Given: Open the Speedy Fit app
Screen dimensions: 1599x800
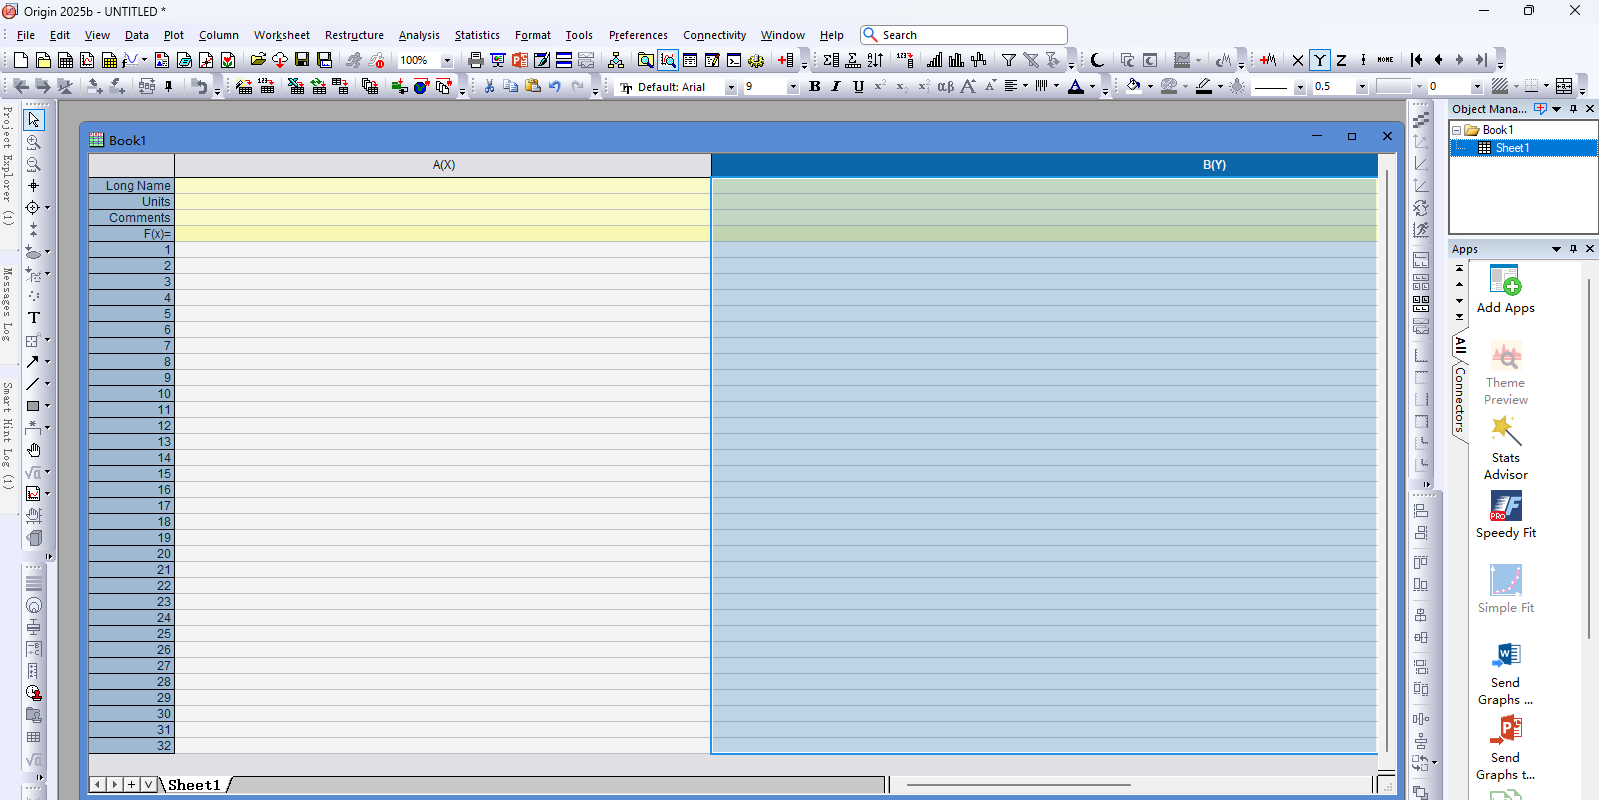Looking at the screenshot, I should [1505, 514].
